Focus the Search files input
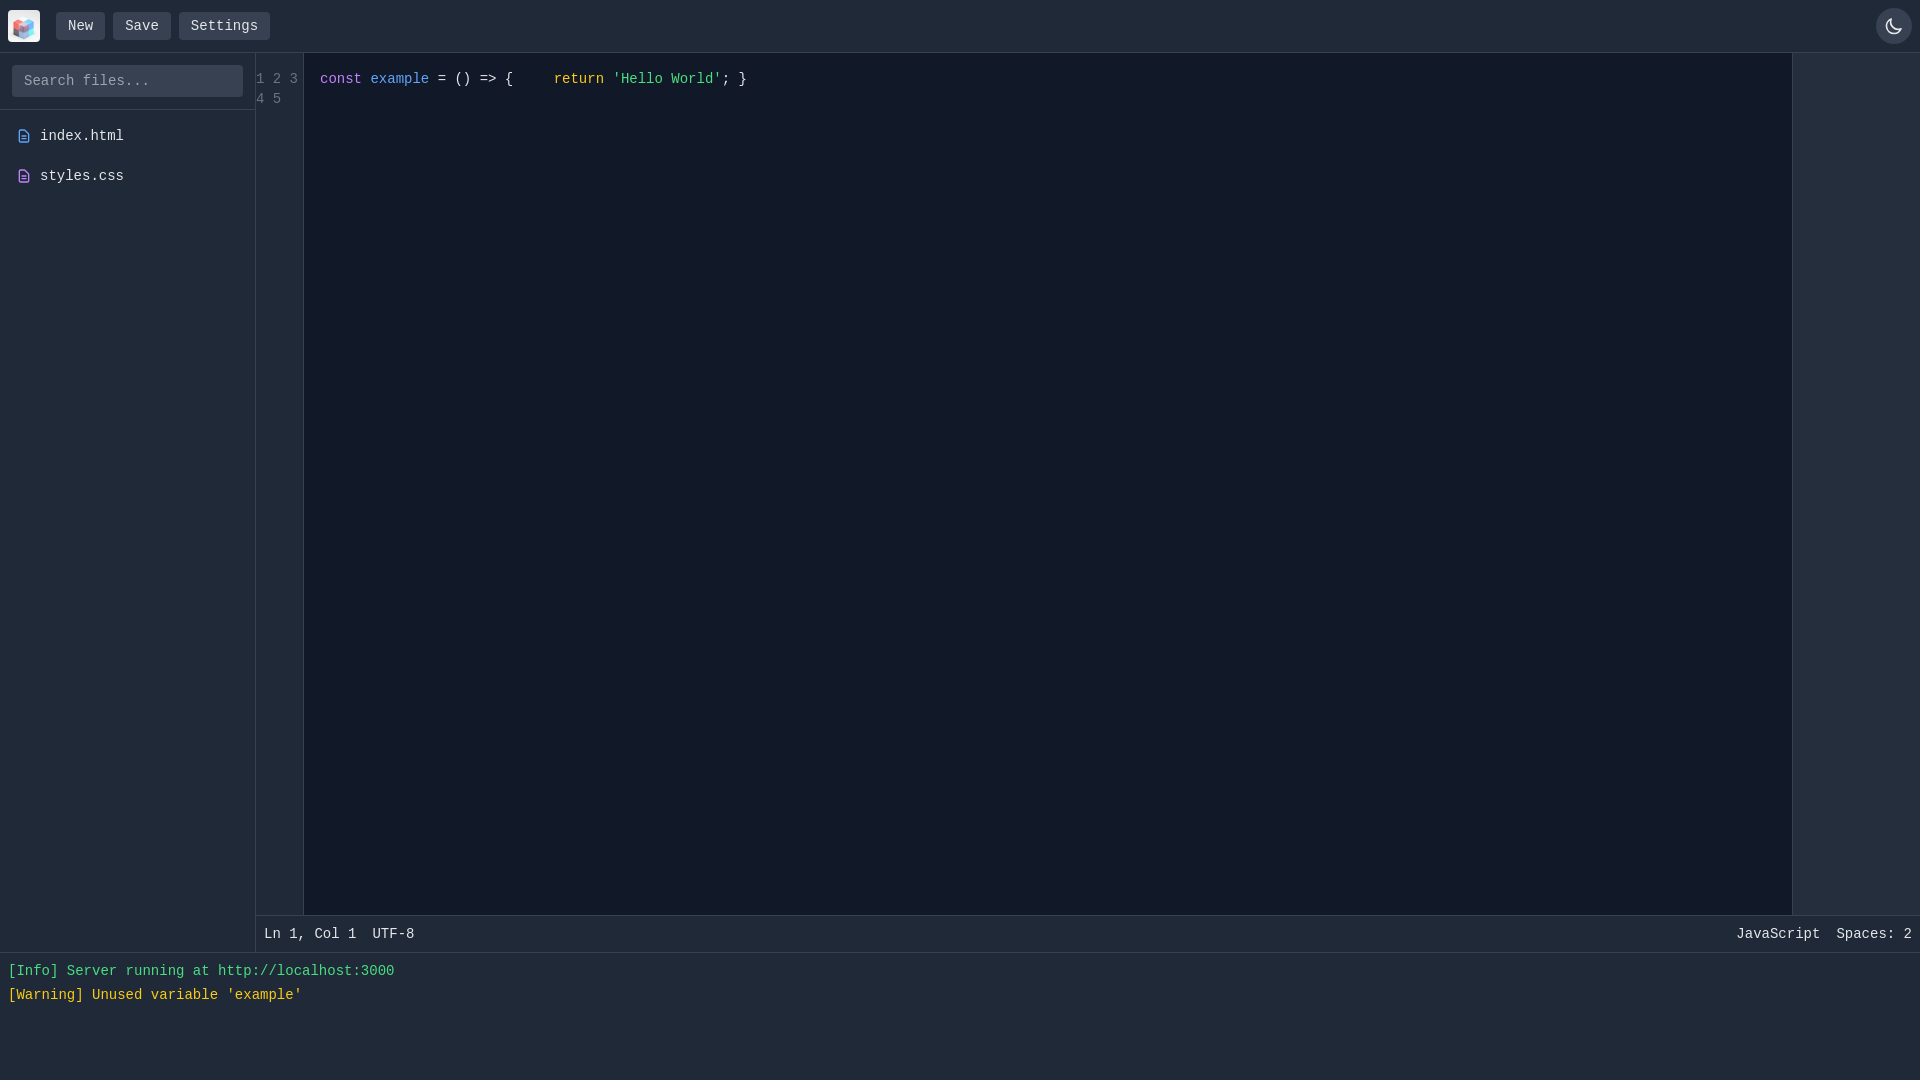Screen dimensions: 1920x1080 coord(127,81)
